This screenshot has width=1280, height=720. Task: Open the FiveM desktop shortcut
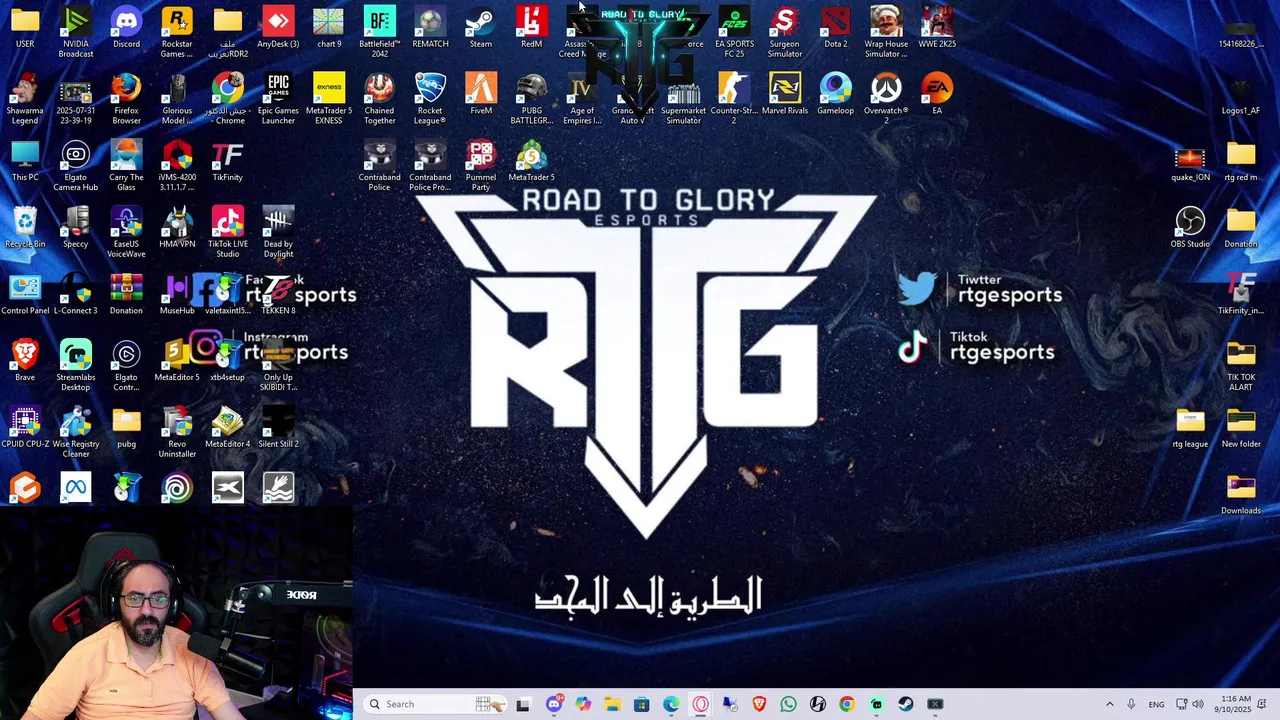(x=481, y=94)
